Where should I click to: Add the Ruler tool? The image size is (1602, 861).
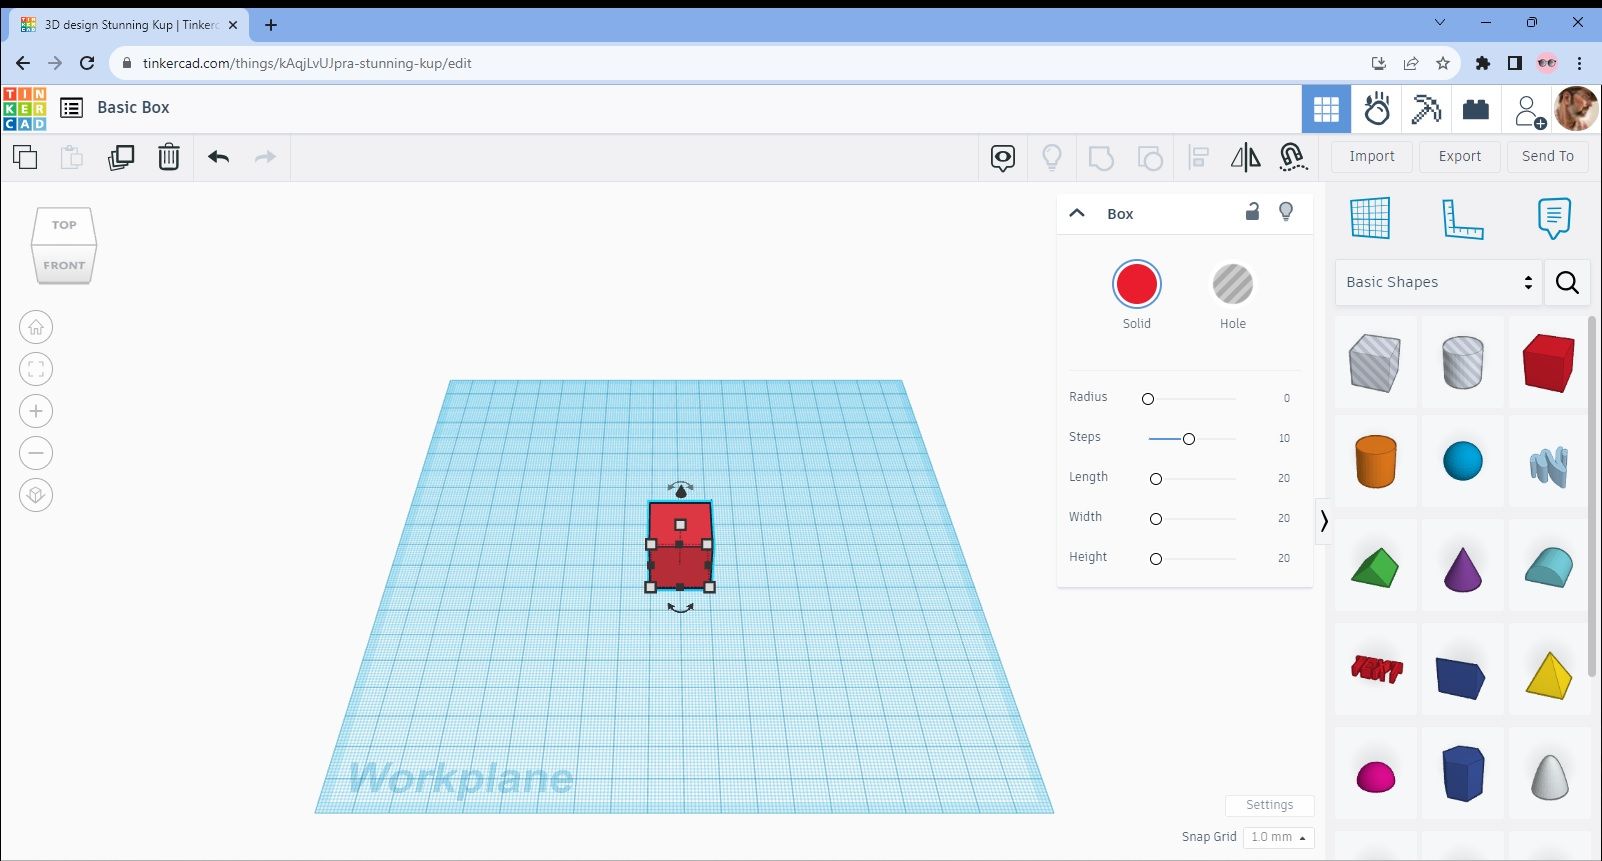pyautogui.click(x=1462, y=218)
